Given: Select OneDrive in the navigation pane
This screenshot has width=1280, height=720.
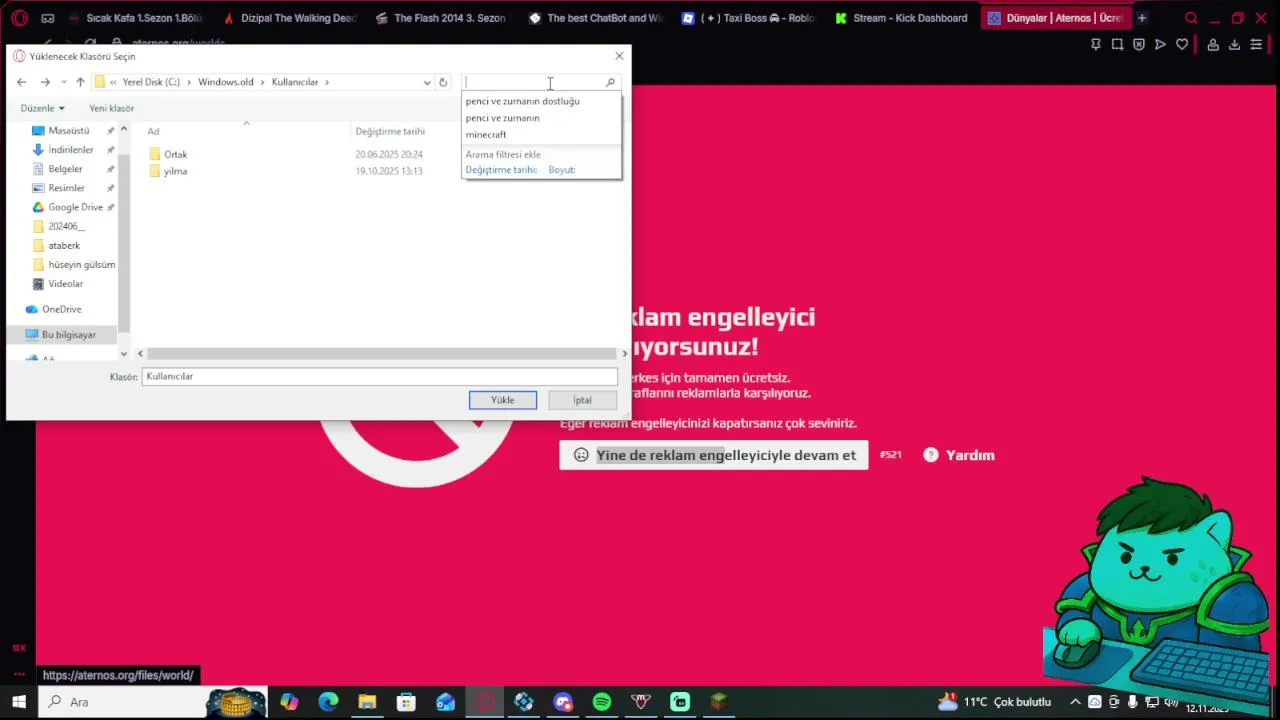Looking at the screenshot, I should point(61,310).
